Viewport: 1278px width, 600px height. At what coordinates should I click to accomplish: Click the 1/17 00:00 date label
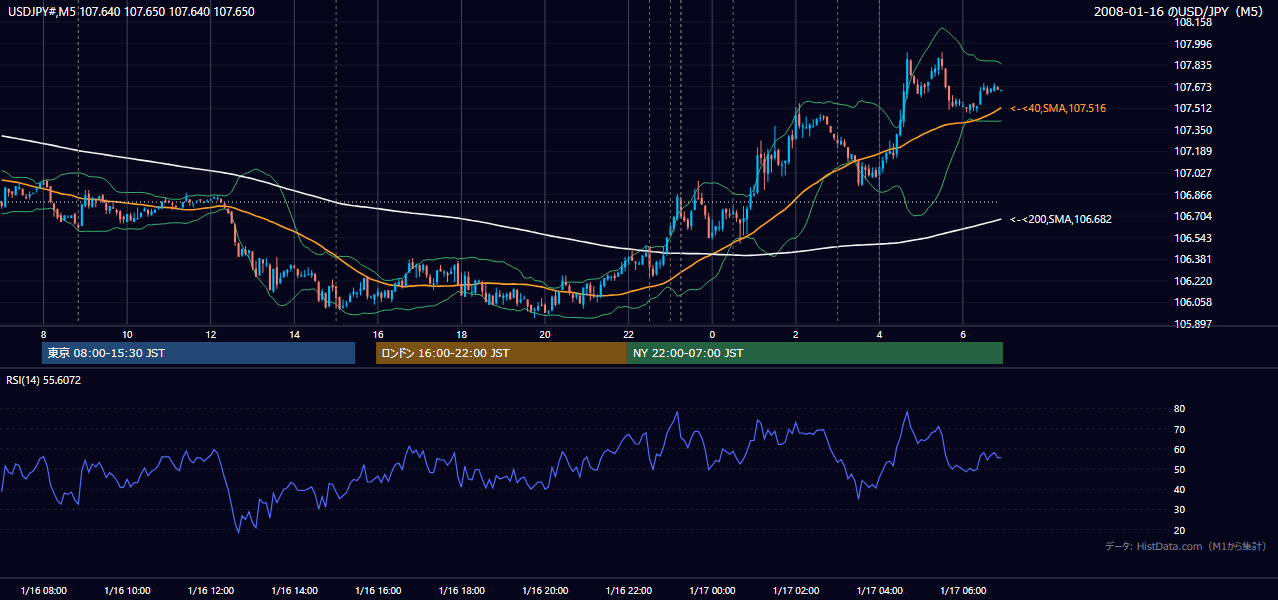[x=712, y=591]
